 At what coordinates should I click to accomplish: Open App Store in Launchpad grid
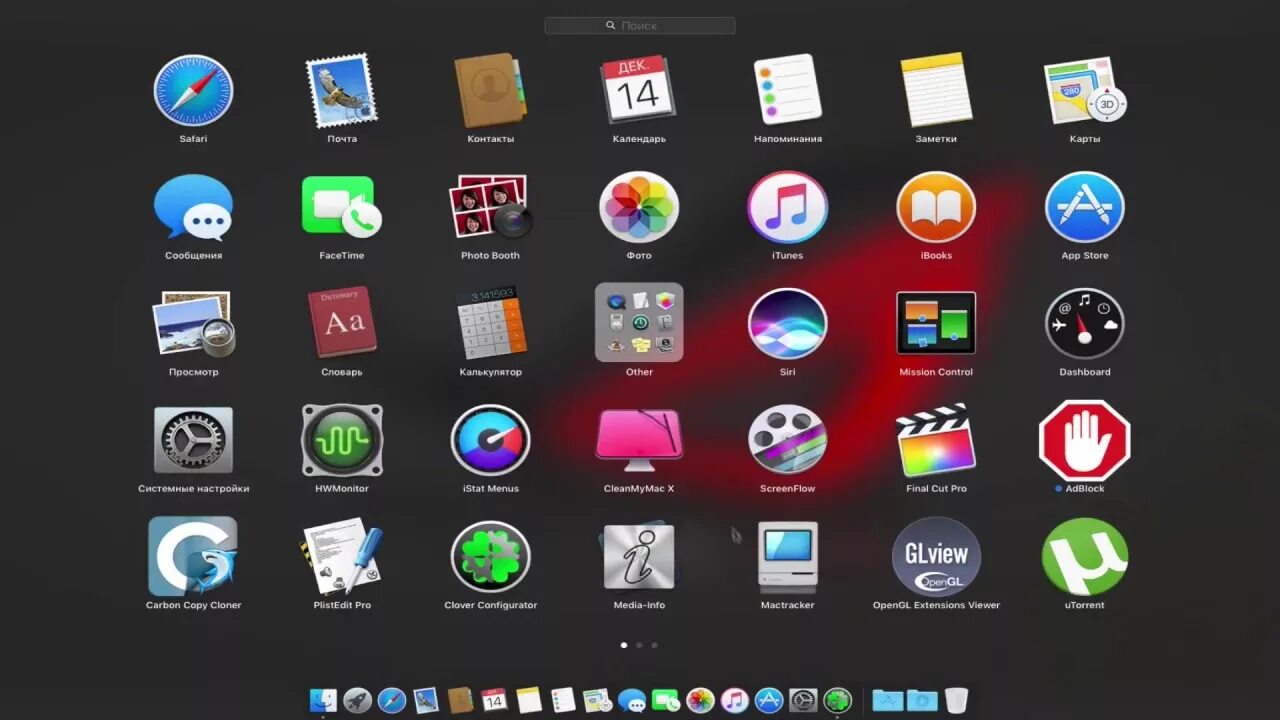pyautogui.click(x=1085, y=208)
